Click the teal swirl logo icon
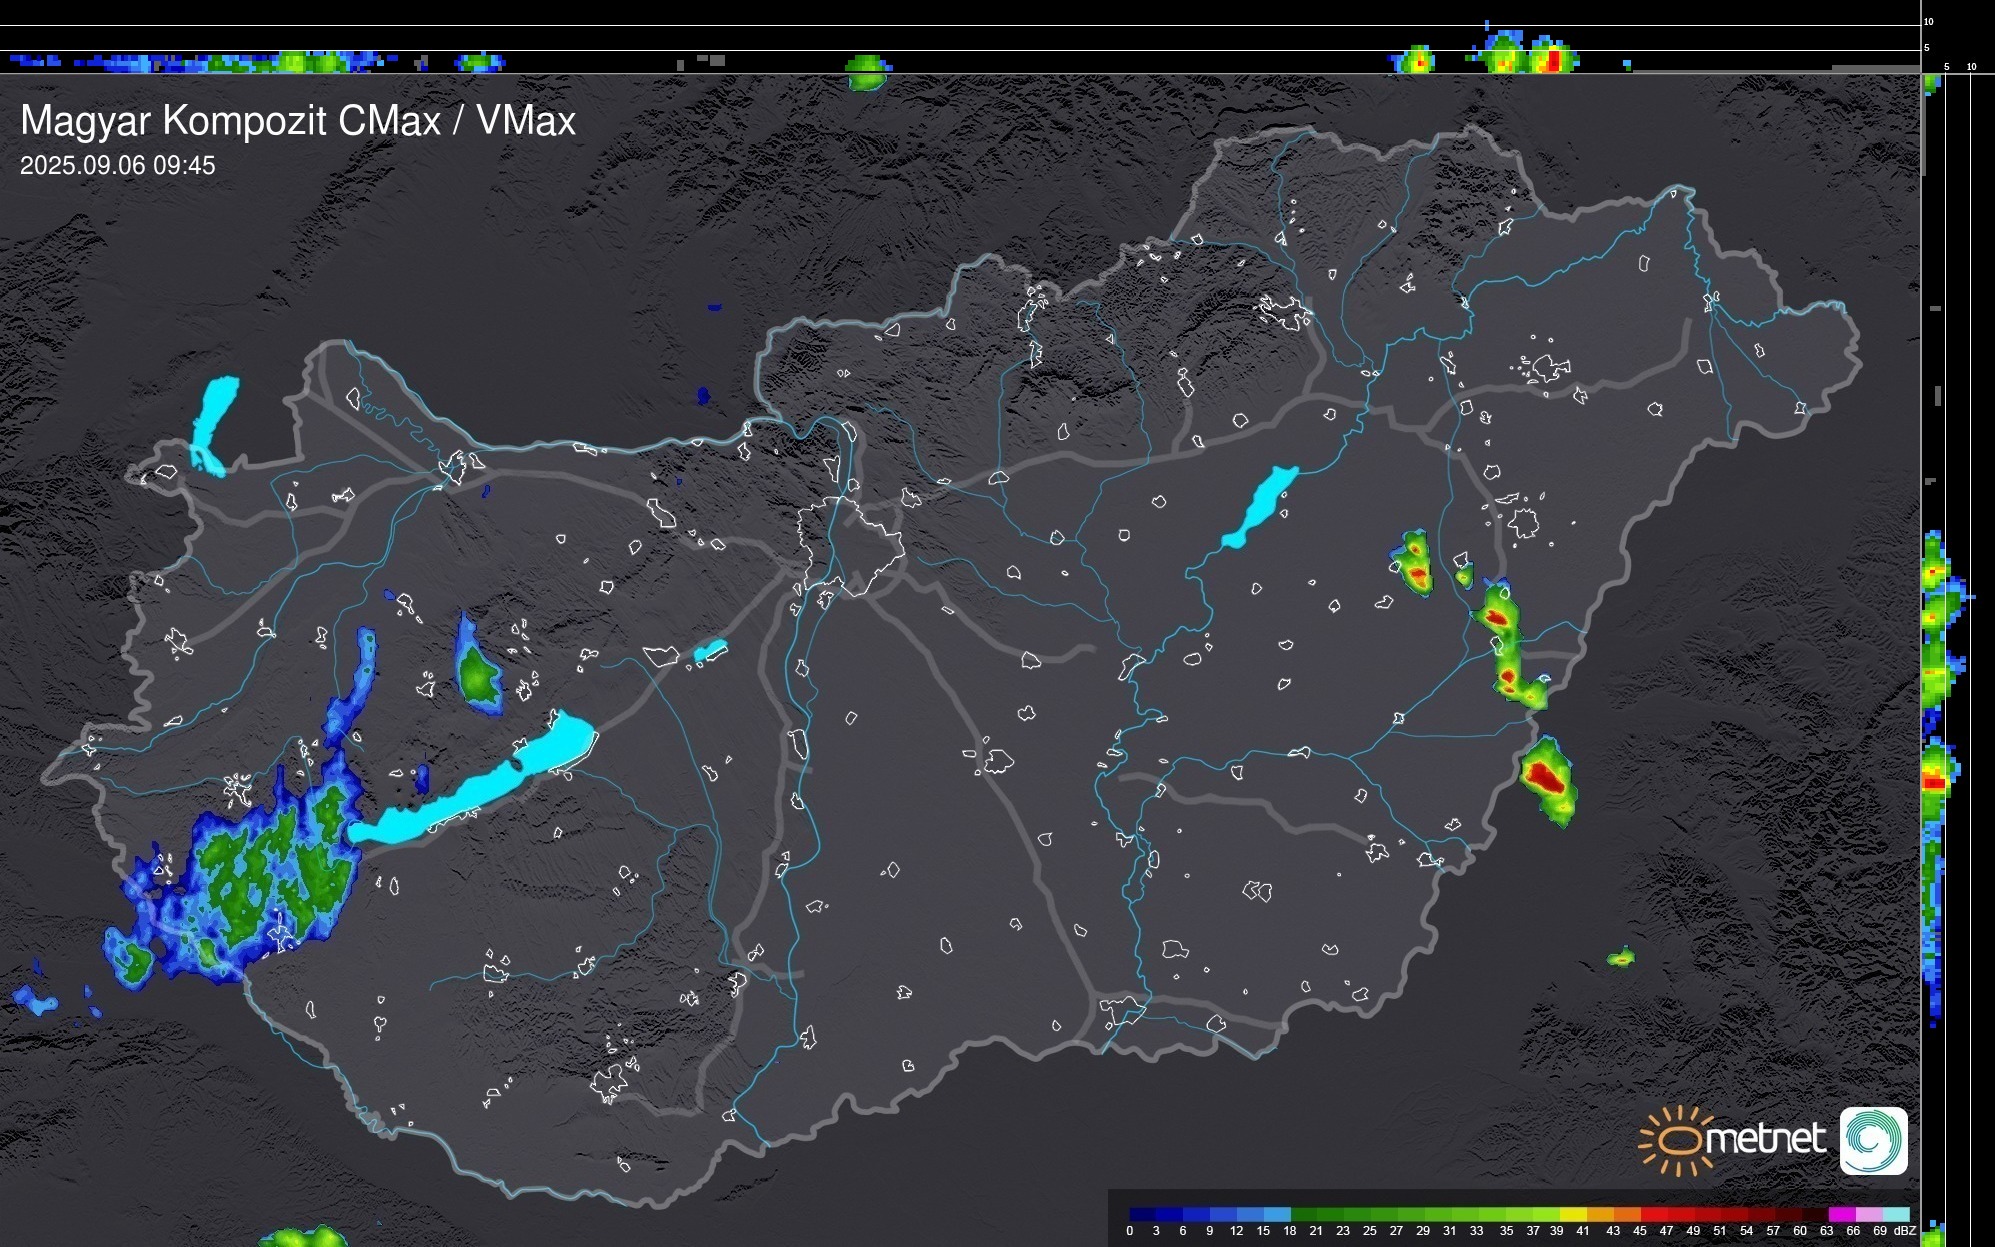Viewport: 1995px width, 1247px height. pos(1873,1140)
